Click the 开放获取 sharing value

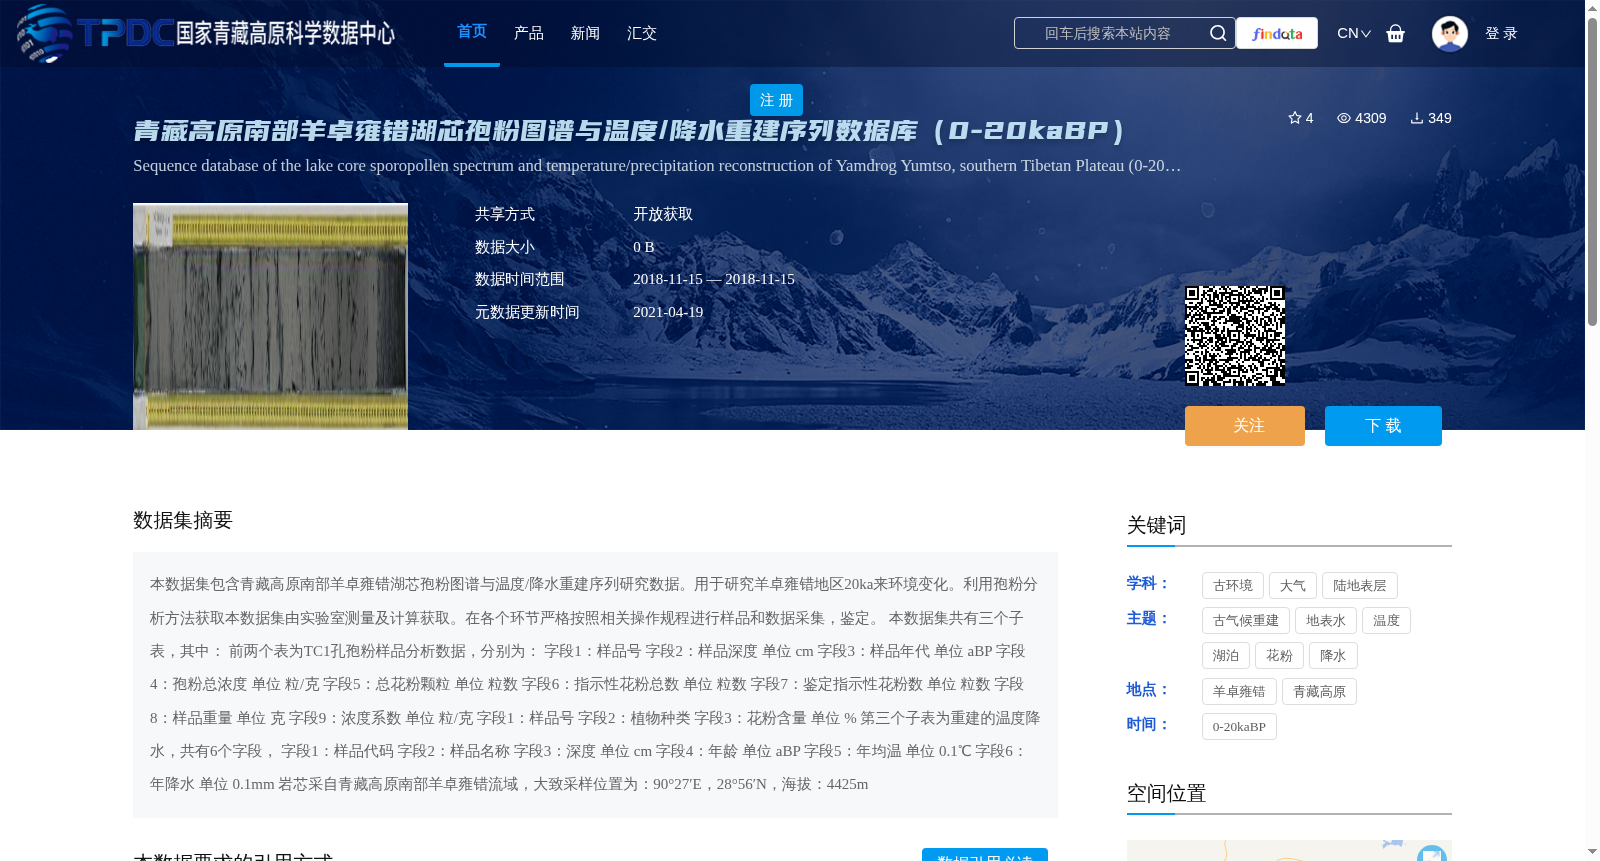pyautogui.click(x=663, y=214)
